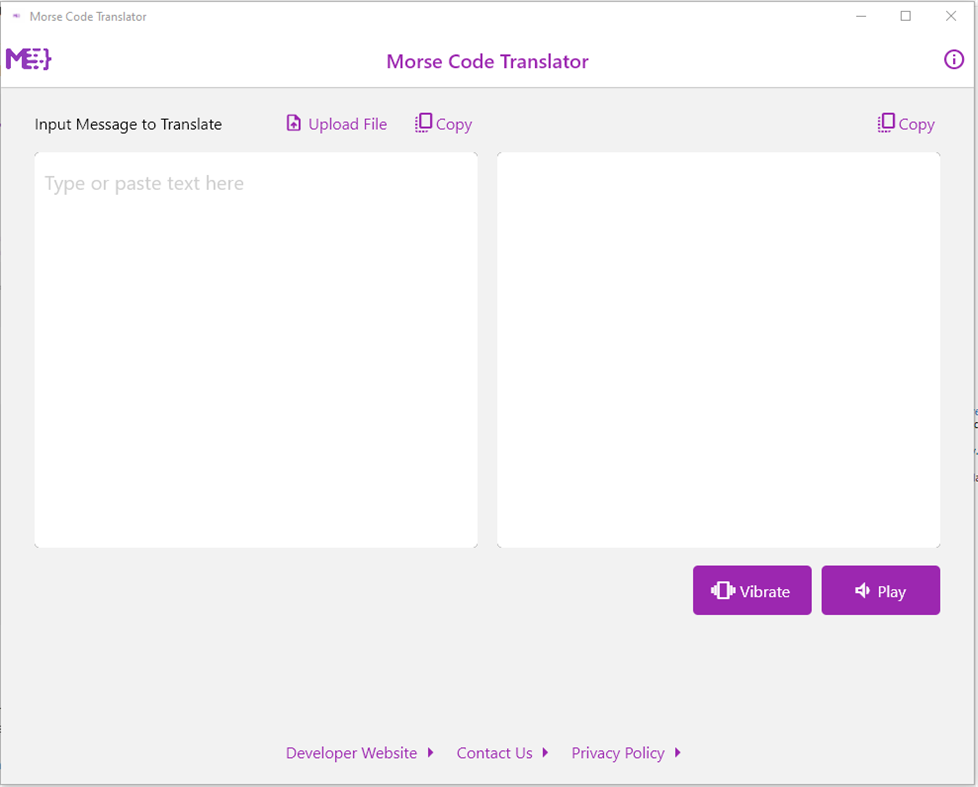Copy the input message text
978x787 pixels.
pos(443,124)
